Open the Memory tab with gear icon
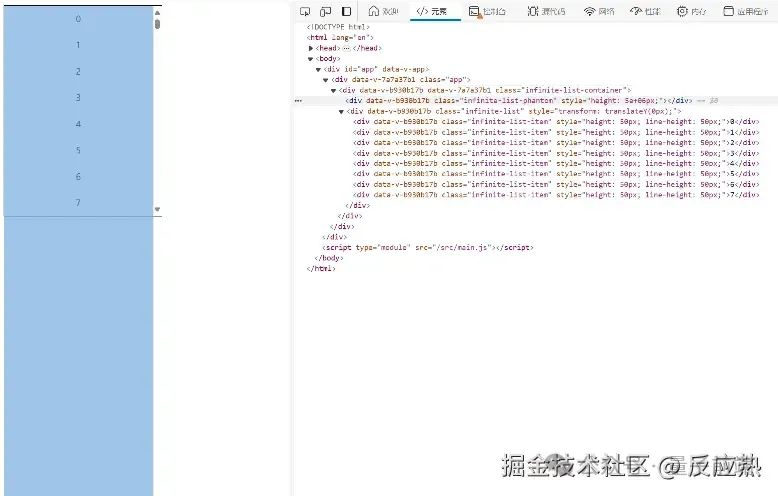 click(x=691, y=11)
